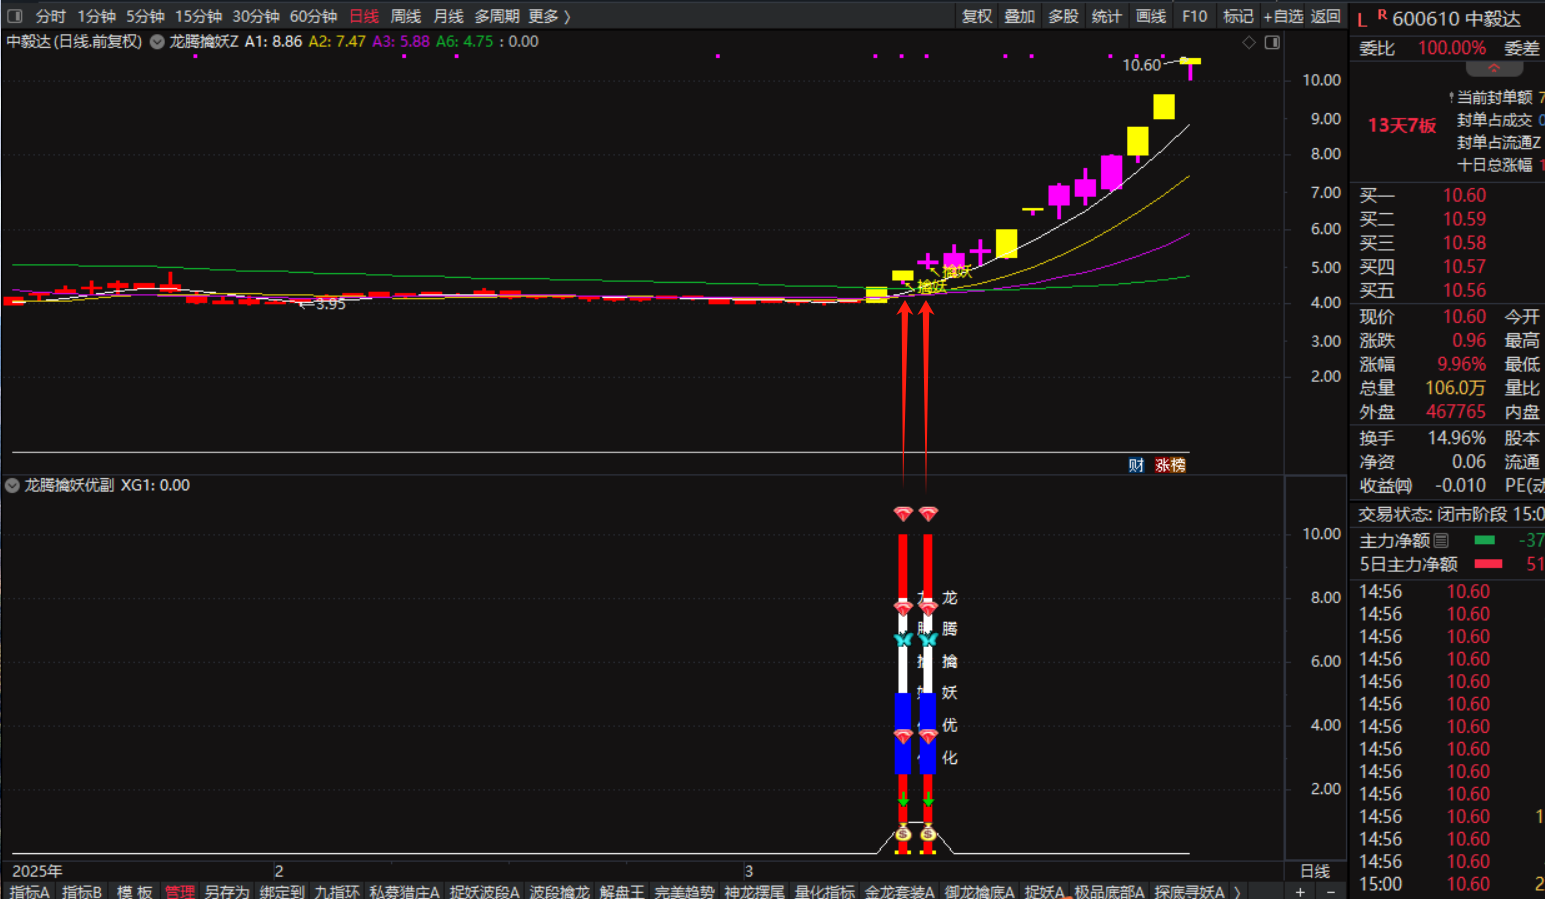The image size is (1545, 899).
Task: Click the diamond marker icon above chart
Action: [x=1249, y=42]
